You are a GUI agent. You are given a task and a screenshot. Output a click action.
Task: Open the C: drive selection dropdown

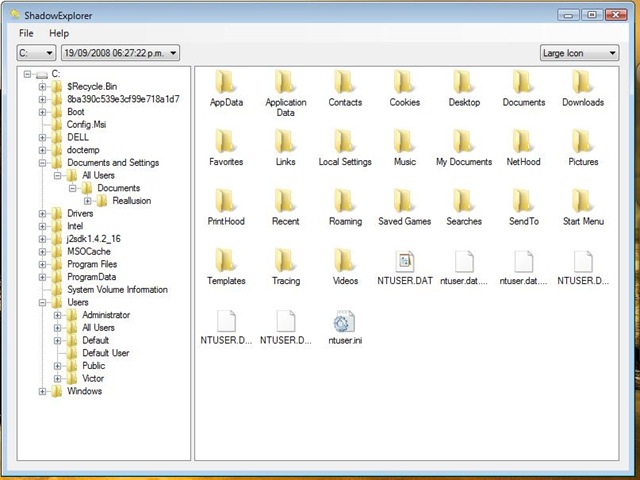[x=36, y=53]
